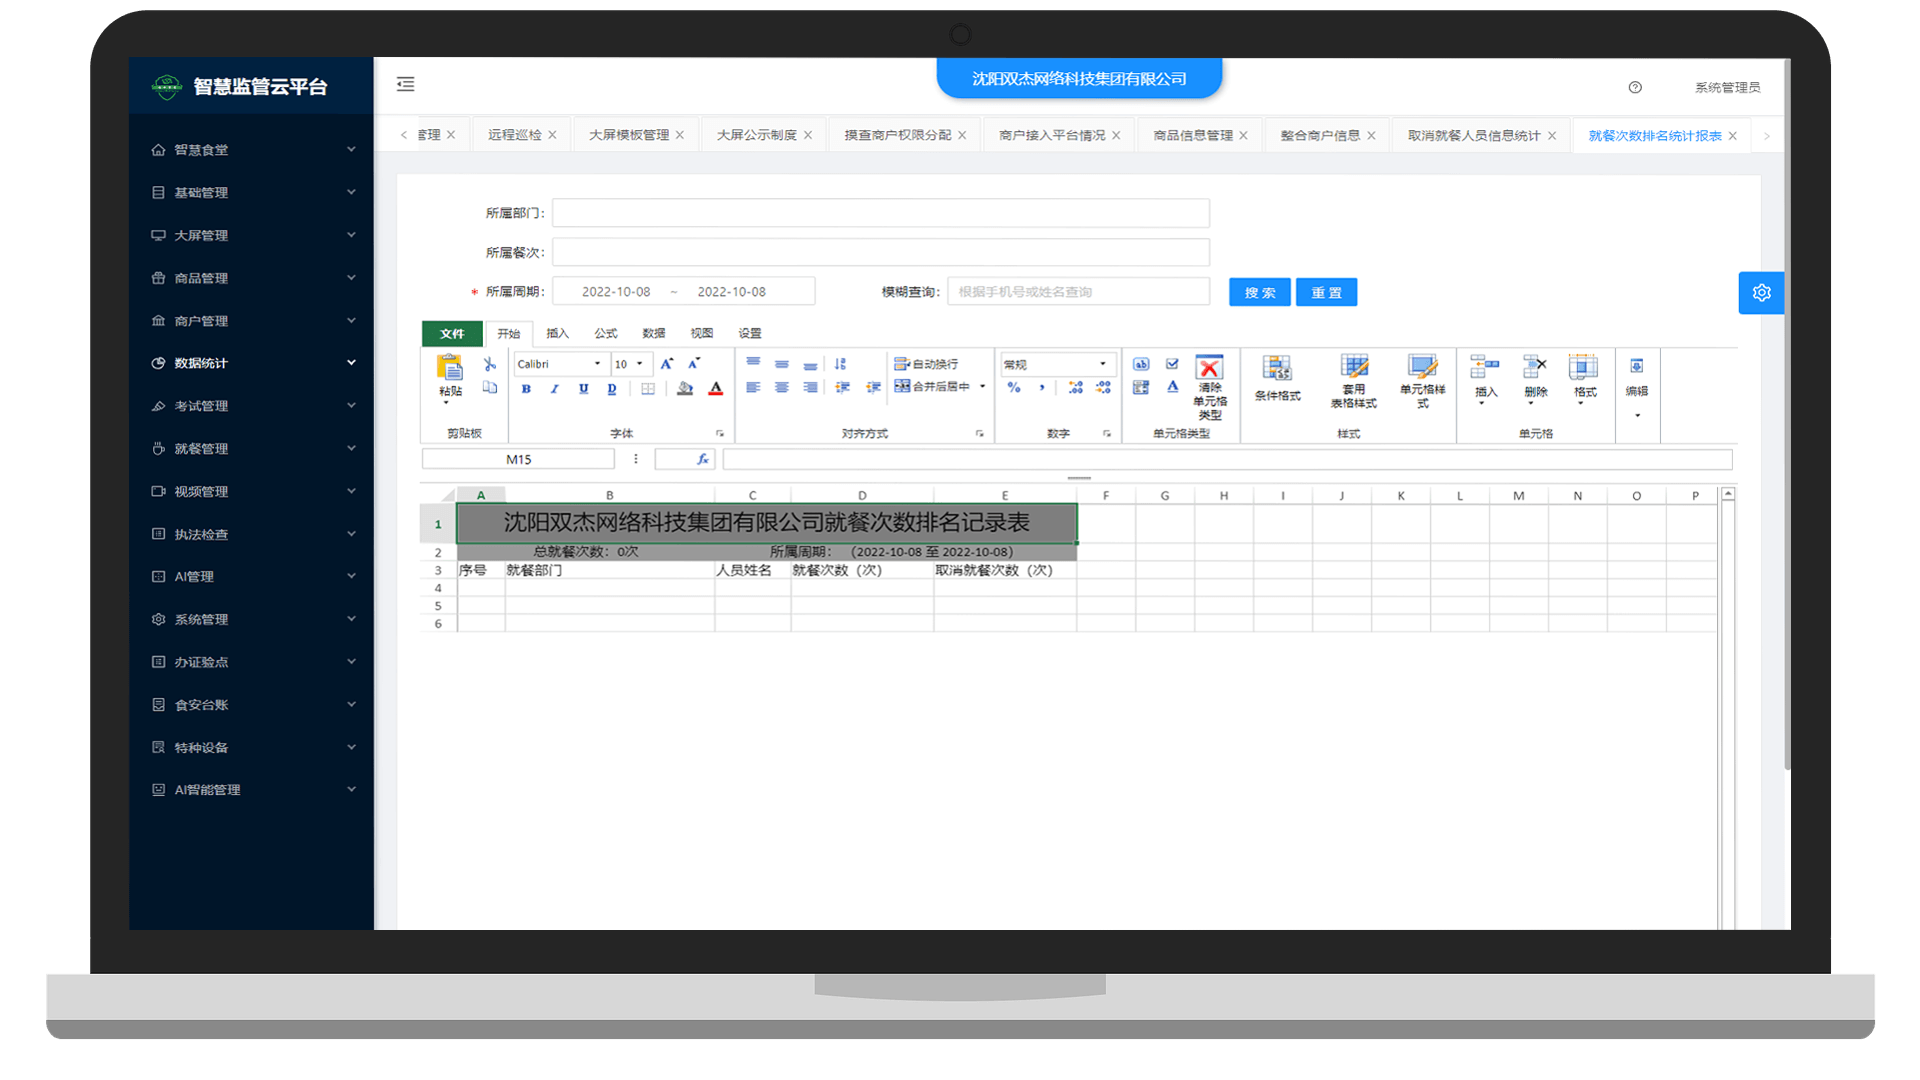Collapse sidebar with the hamburger icon
The height and width of the screenshot is (1080, 1920).
click(405, 85)
